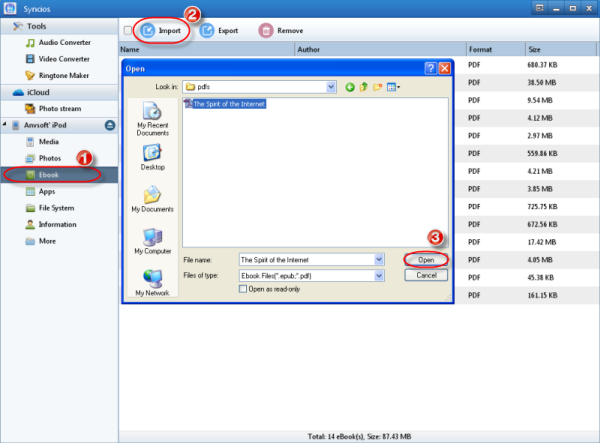
Task: Sort list by Name column header
Action: (x=207, y=49)
